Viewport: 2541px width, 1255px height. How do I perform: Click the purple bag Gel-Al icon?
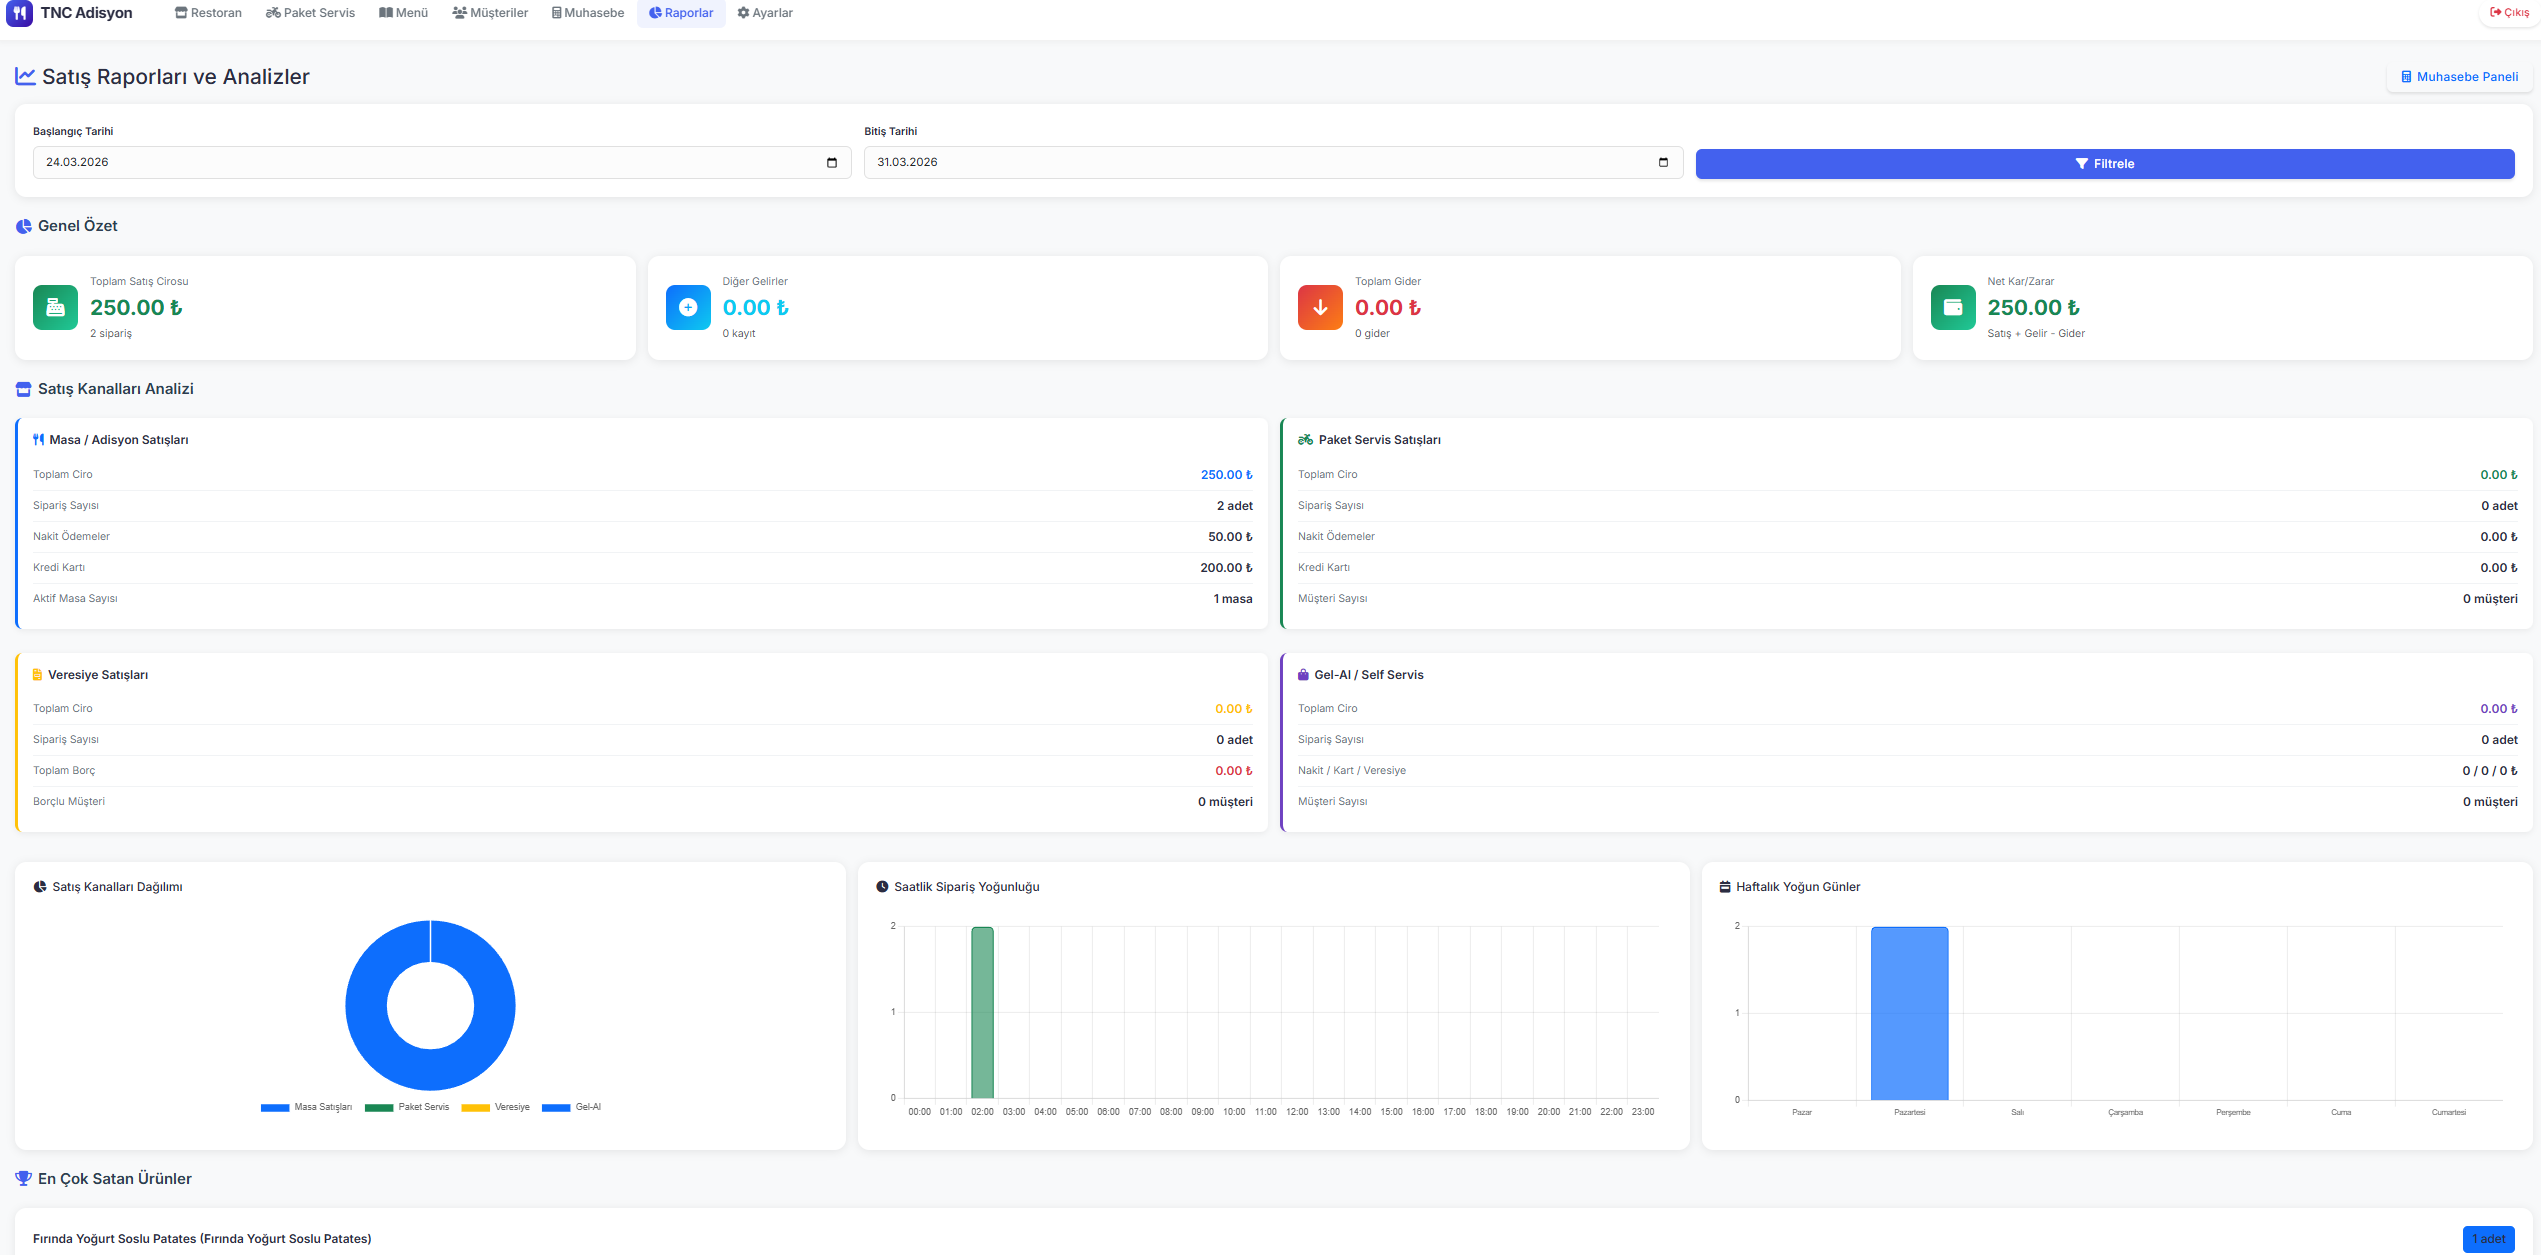point(1303,675)
